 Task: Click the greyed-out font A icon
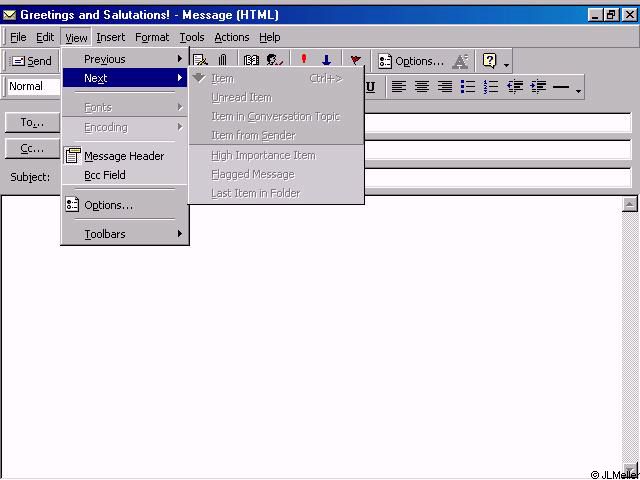pos(460,62)
